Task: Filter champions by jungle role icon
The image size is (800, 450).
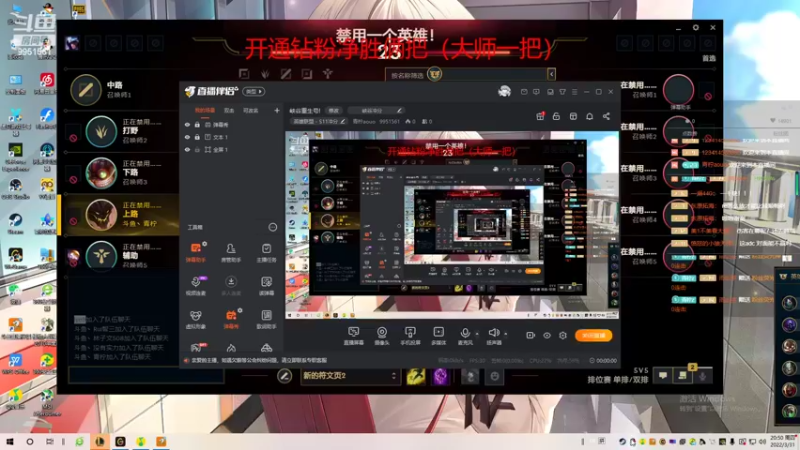Action: [265, 74]
